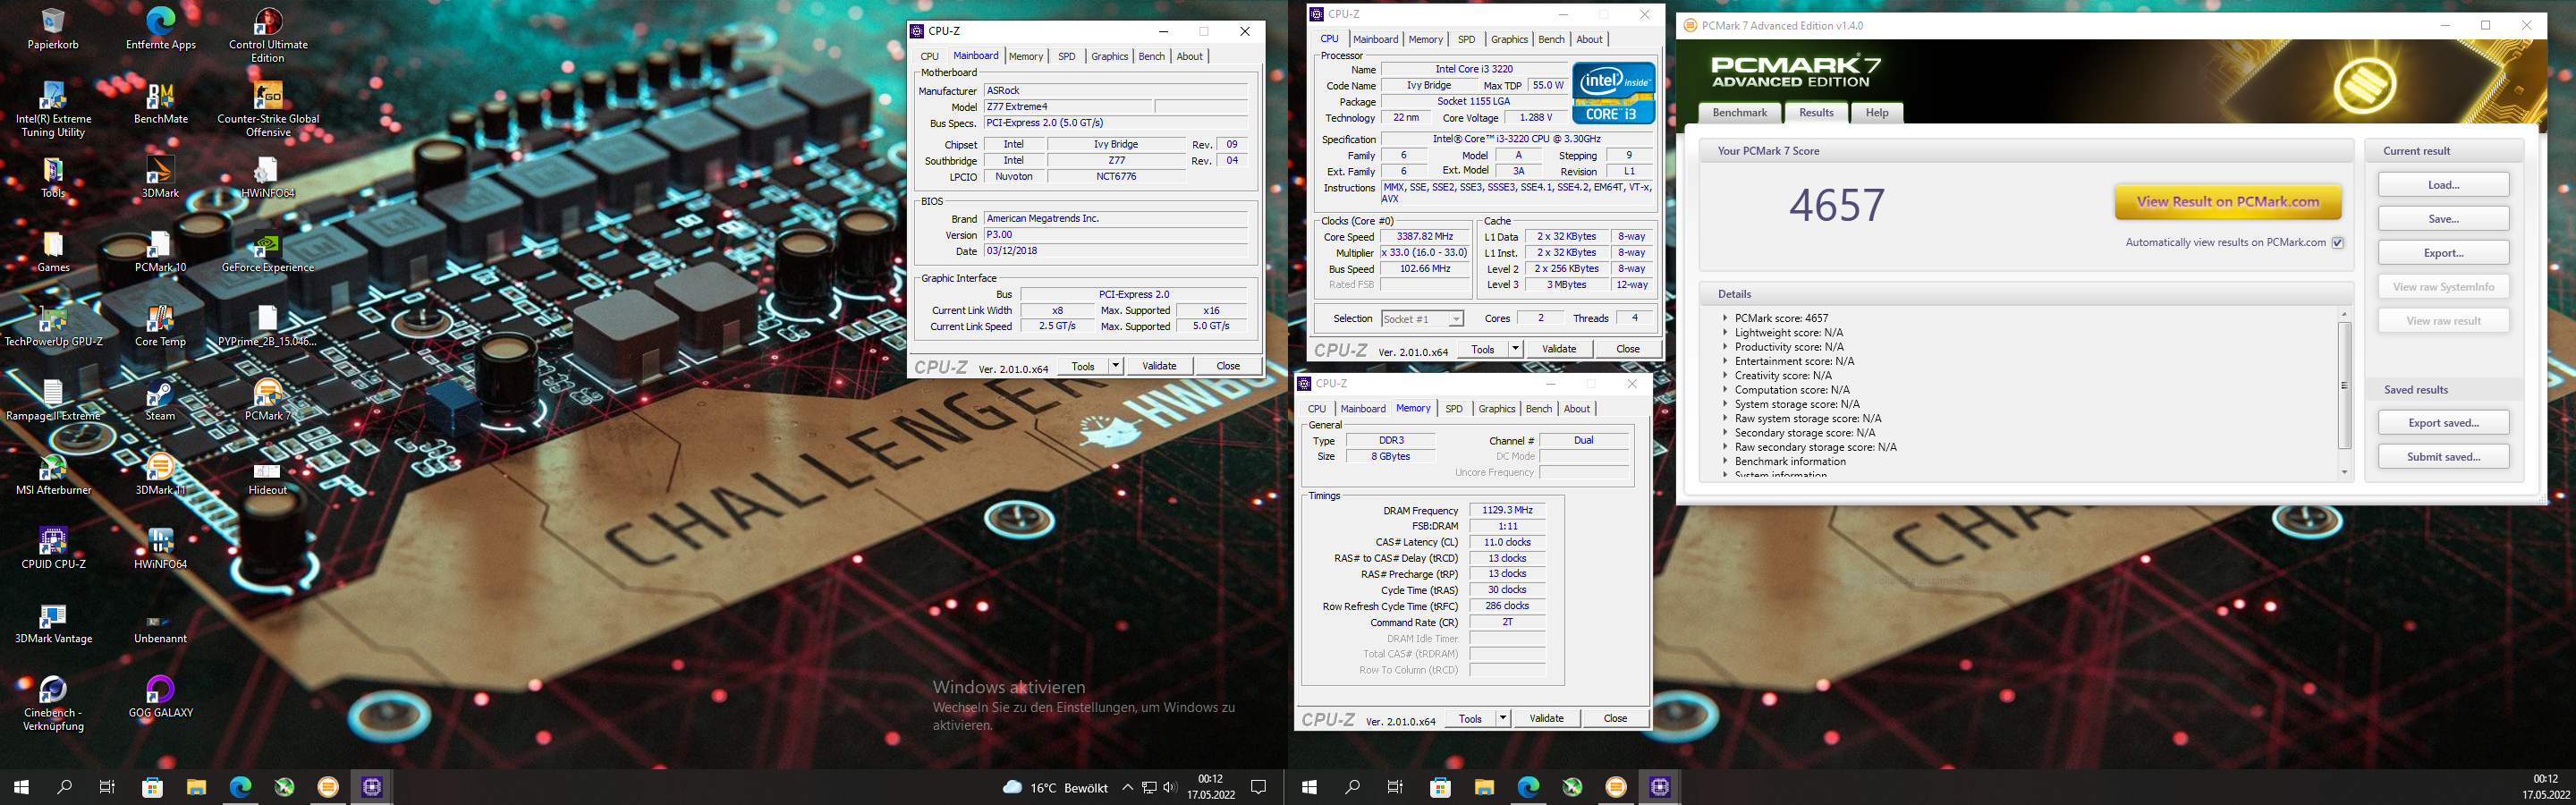Switch to SPD tab in Mainboard CPU-Z window

point(1067,56)
